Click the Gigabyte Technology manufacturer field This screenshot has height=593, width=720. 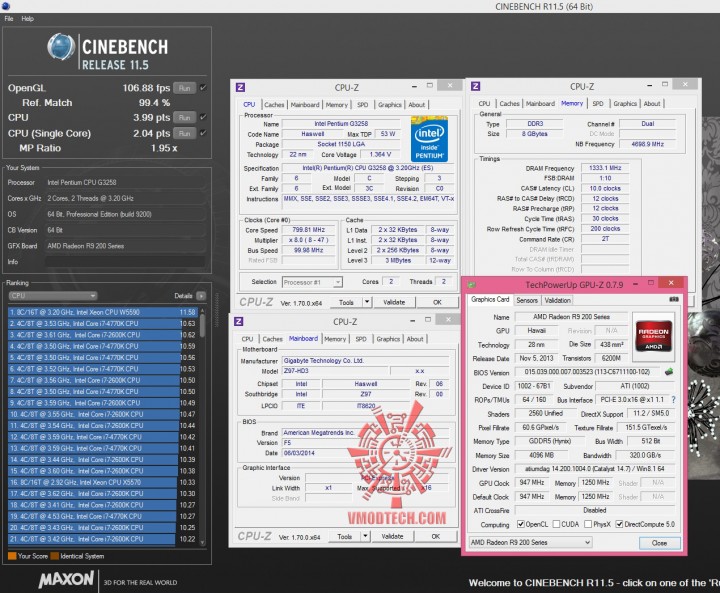366,361
